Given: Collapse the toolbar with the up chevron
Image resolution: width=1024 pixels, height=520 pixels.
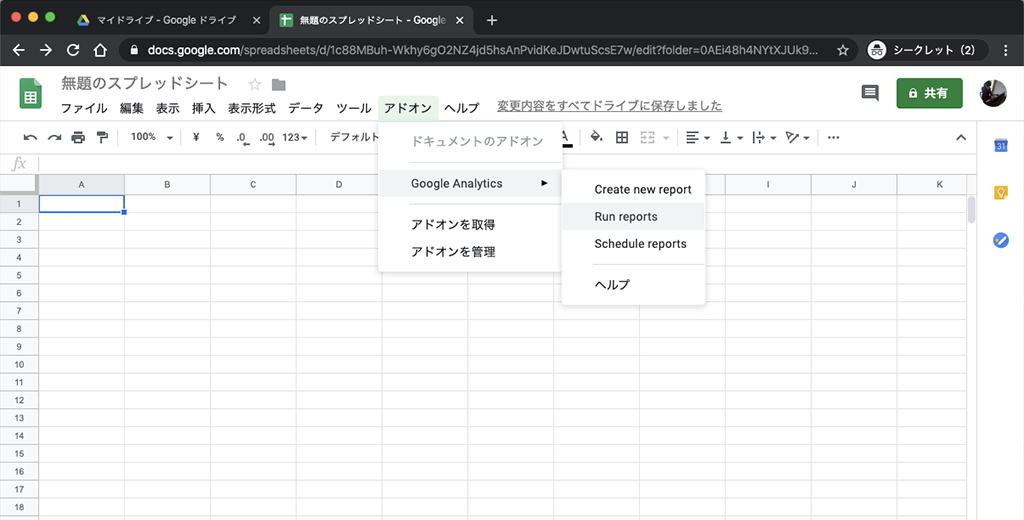Looking at the screenshot, I should tap(961, 137).
